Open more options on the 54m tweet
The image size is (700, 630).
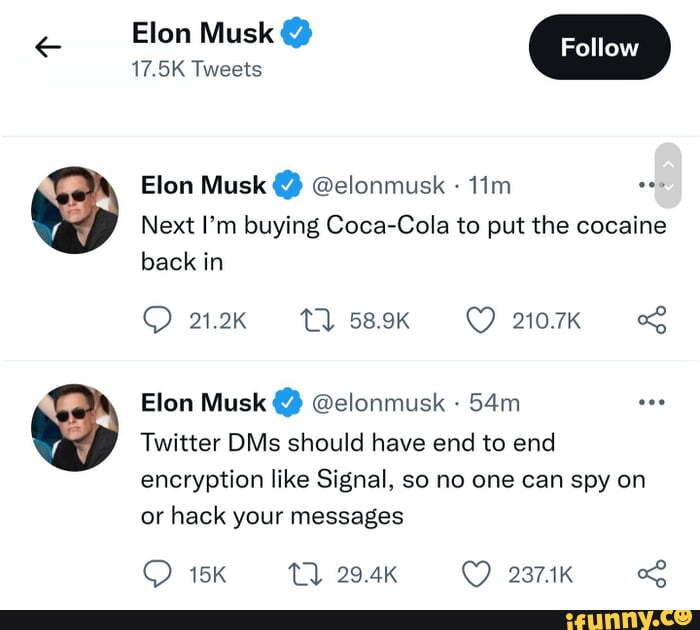point(652,402)
